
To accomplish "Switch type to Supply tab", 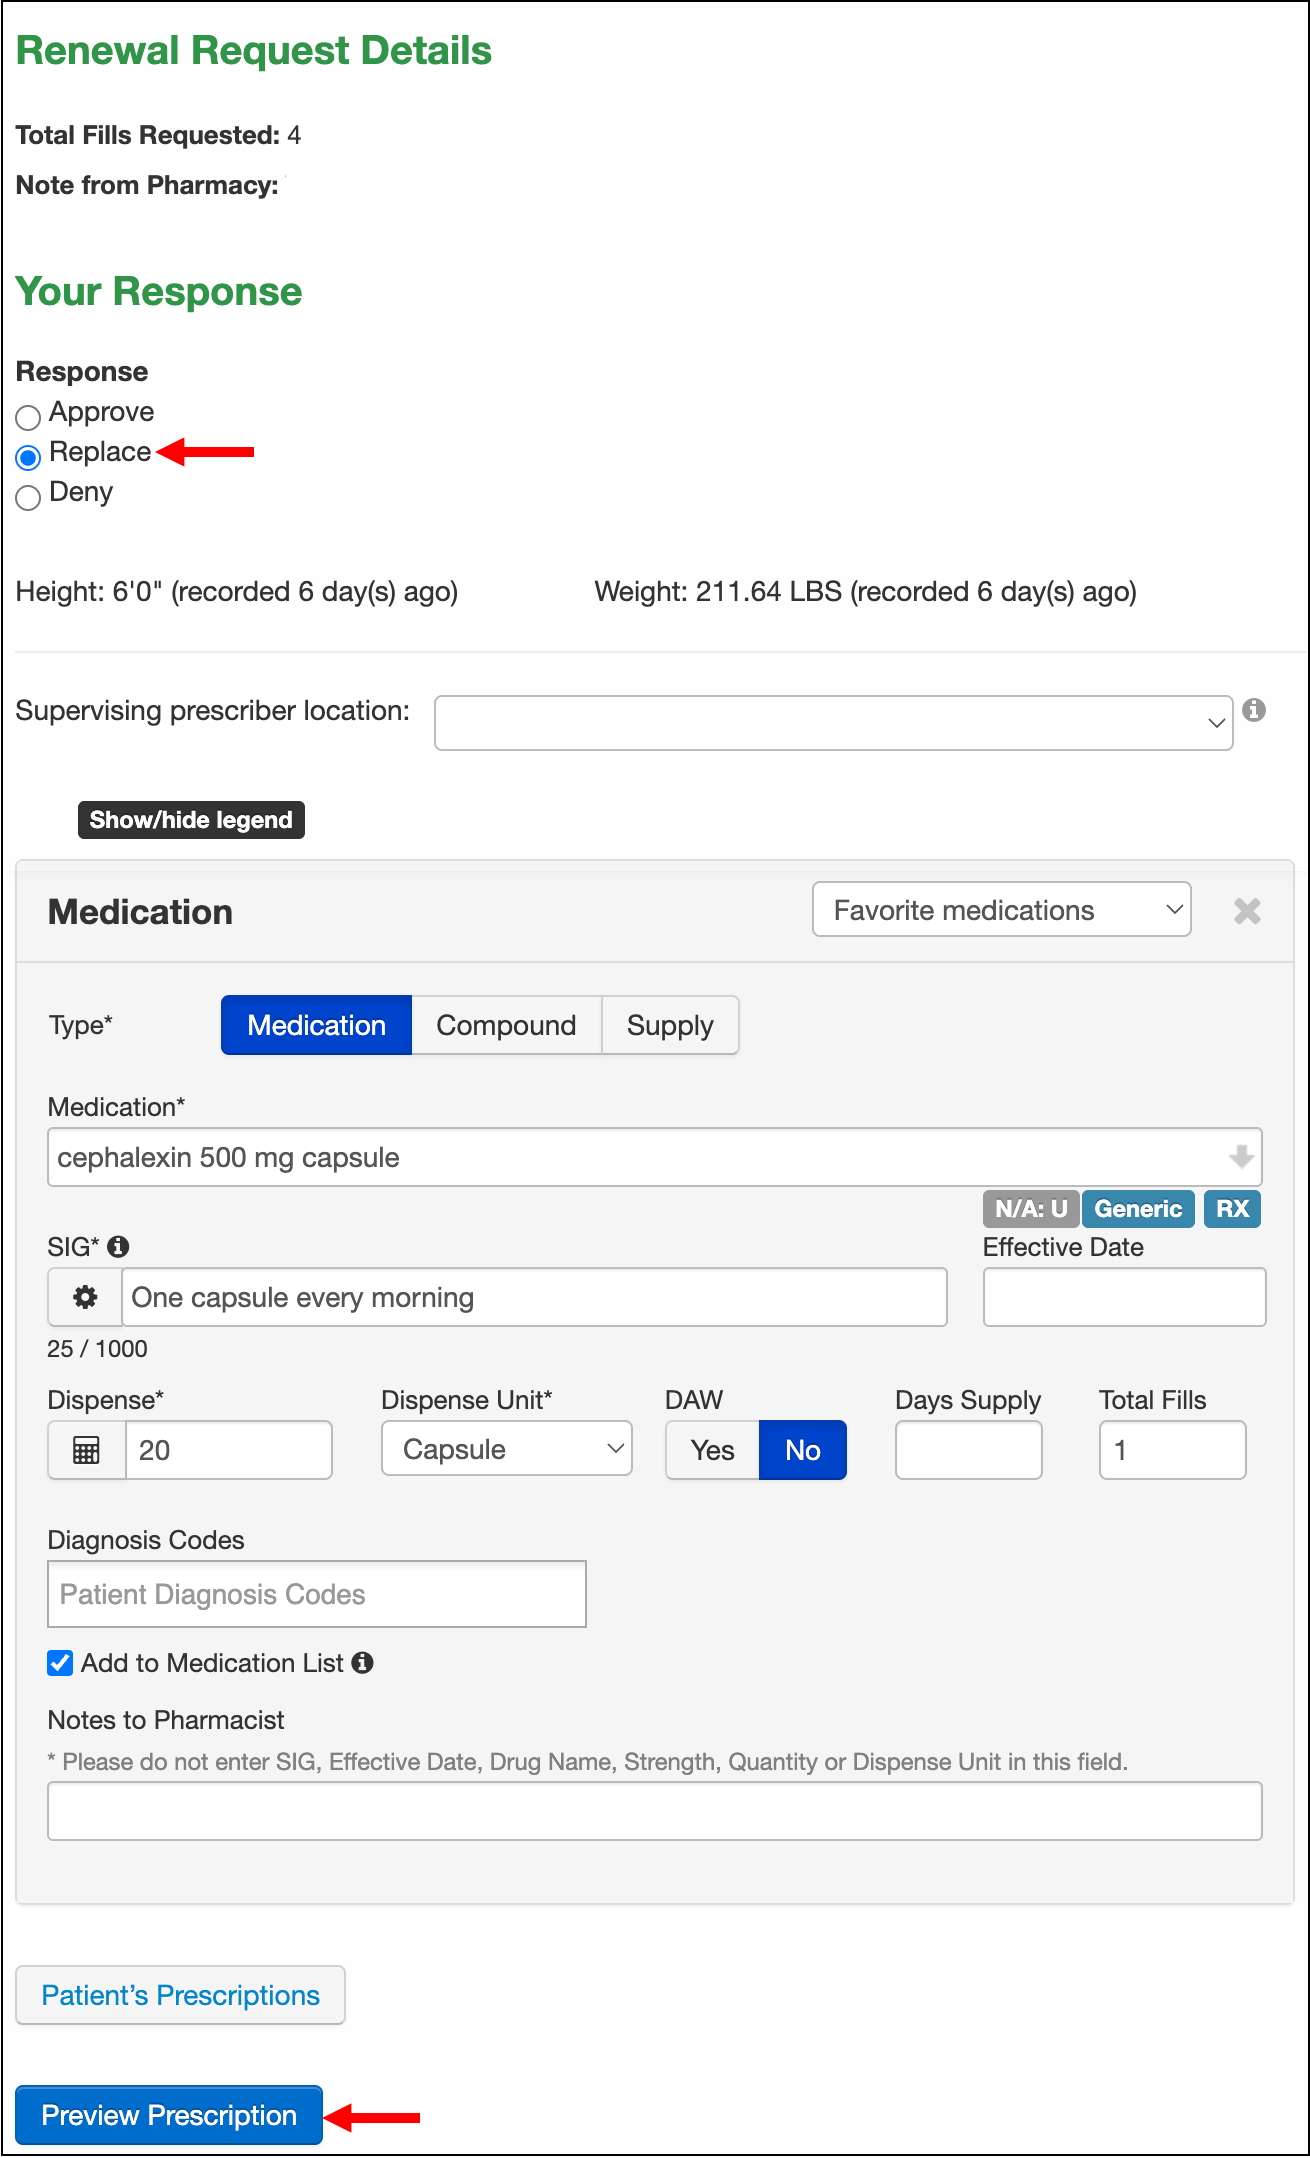I will point(670,1025).
